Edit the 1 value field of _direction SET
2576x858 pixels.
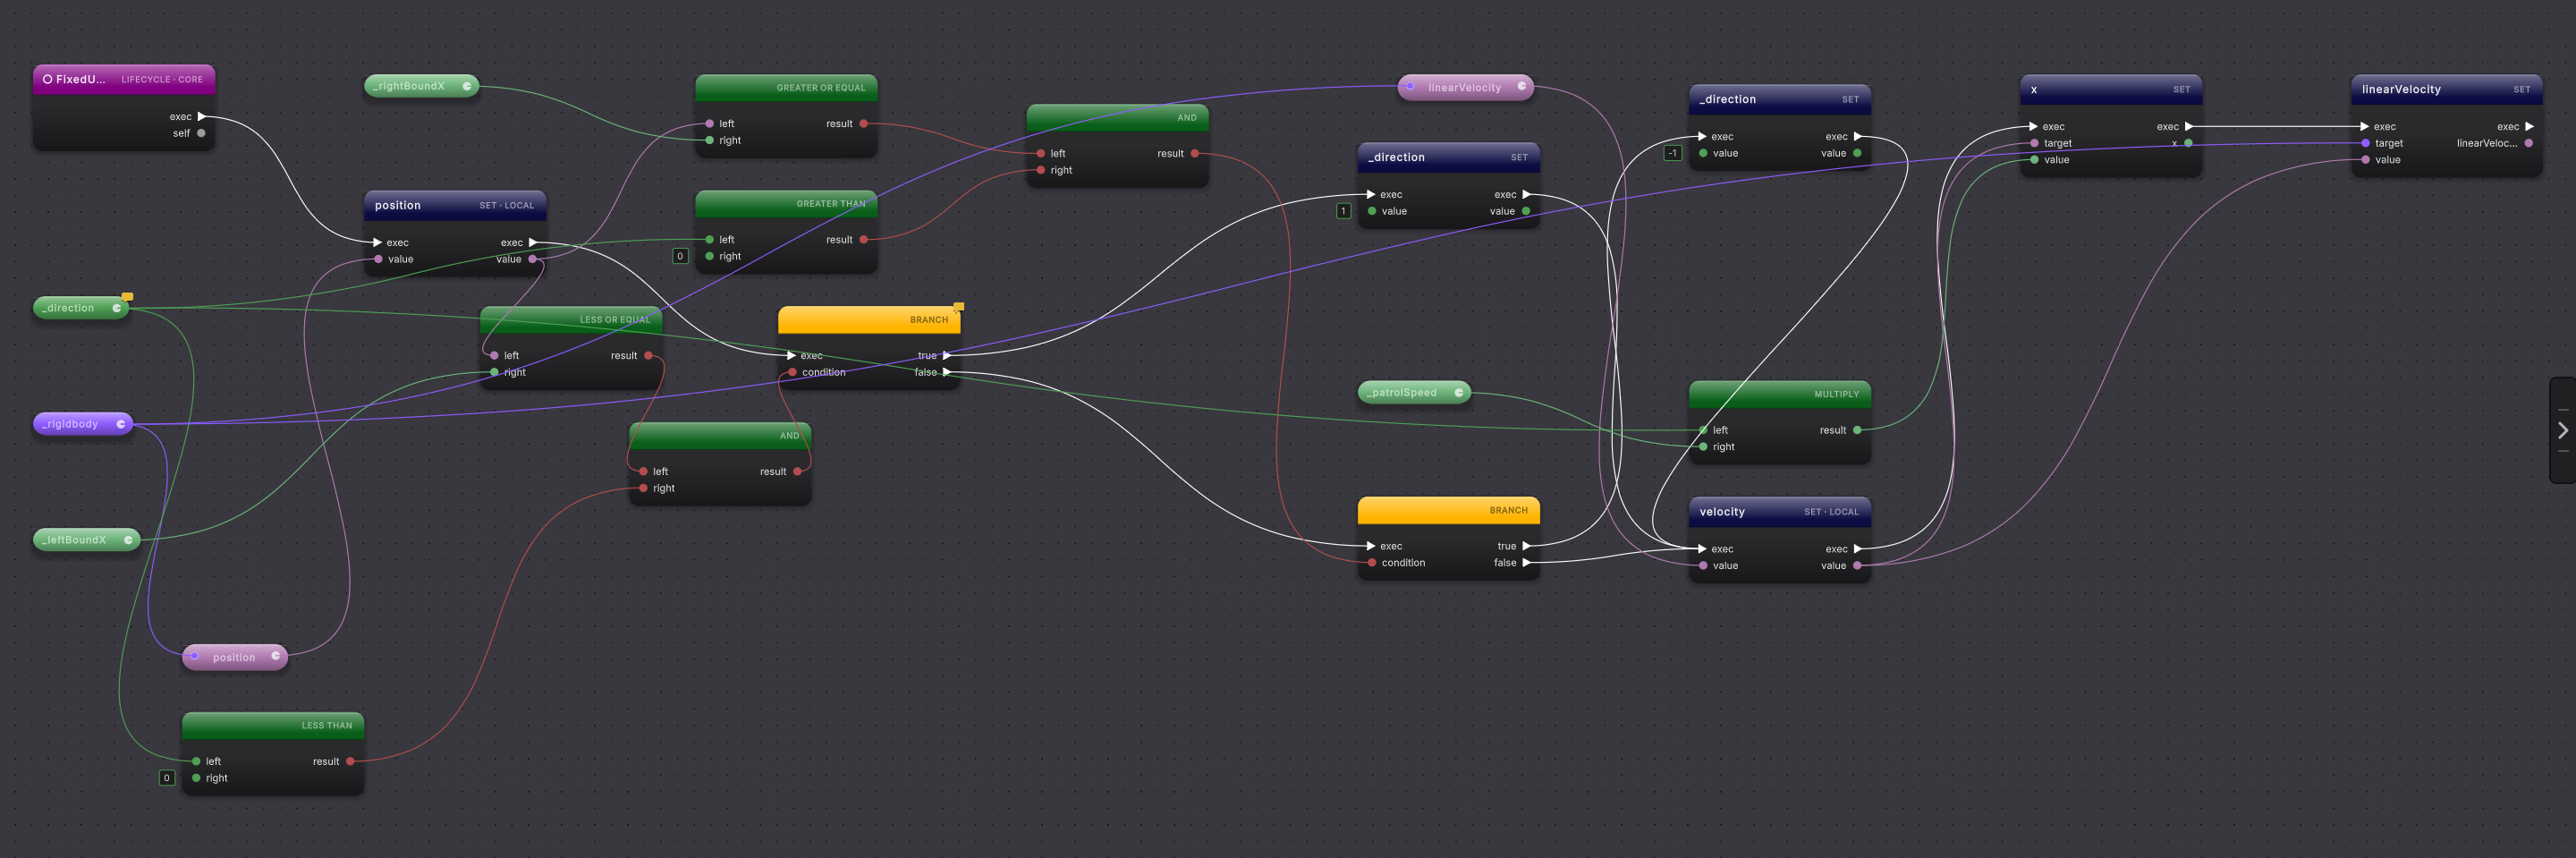1343,211
